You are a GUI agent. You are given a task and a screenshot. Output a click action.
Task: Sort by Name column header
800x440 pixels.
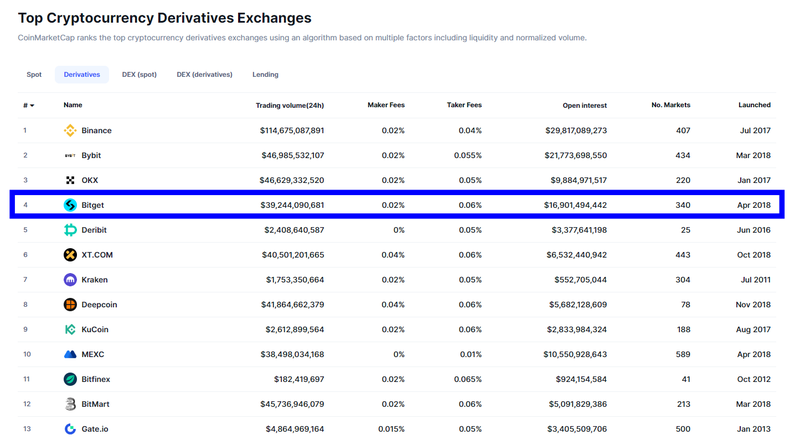pos(73,105)
